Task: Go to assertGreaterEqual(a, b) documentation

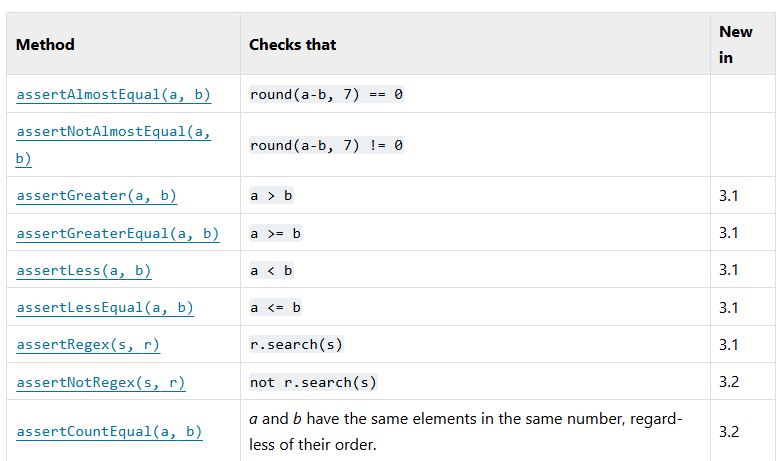Action: pos(117,233)
